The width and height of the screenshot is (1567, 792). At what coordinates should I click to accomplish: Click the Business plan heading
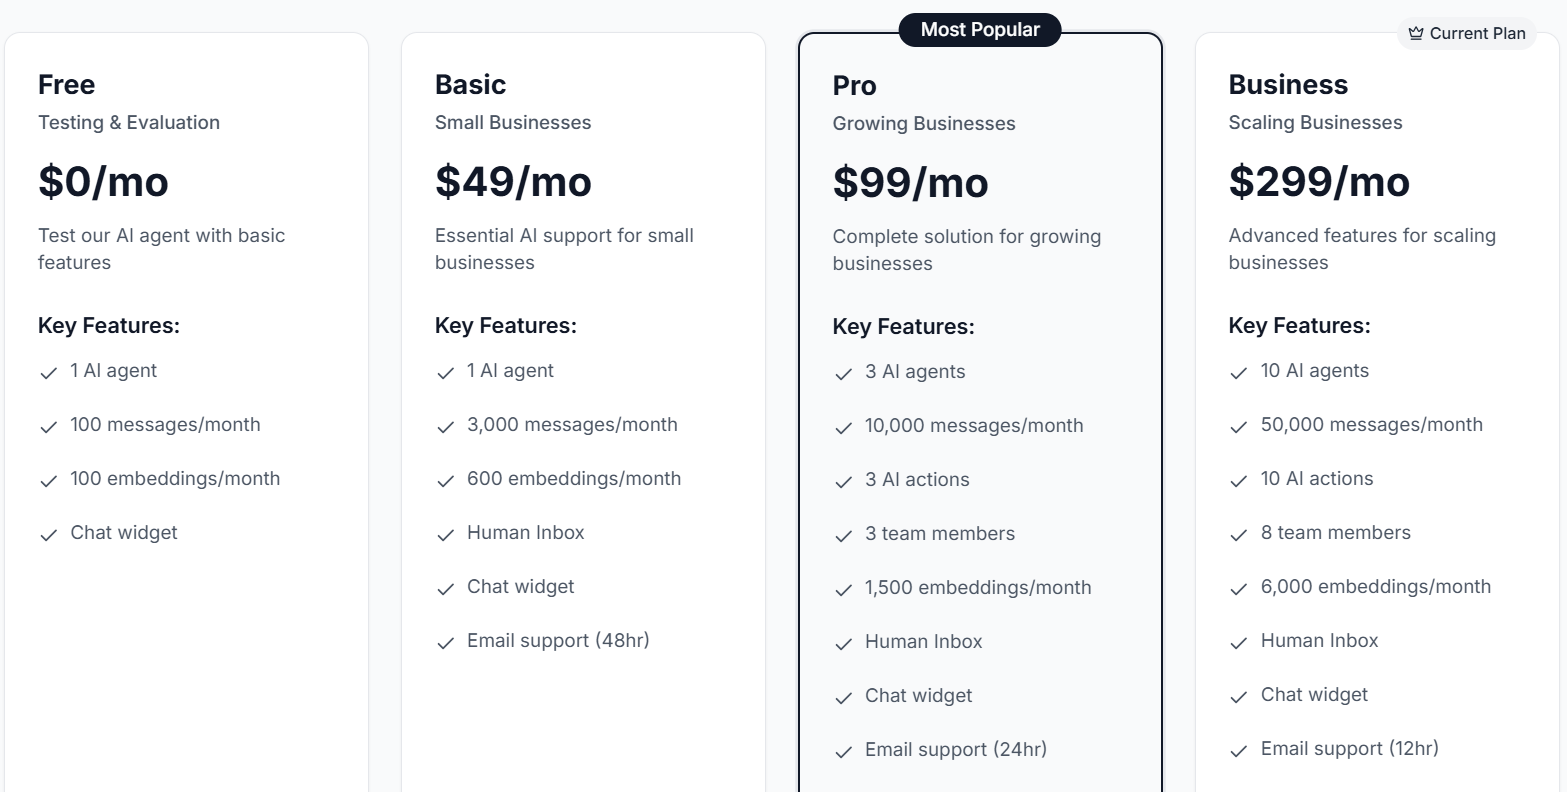(x=1288, y=84)
